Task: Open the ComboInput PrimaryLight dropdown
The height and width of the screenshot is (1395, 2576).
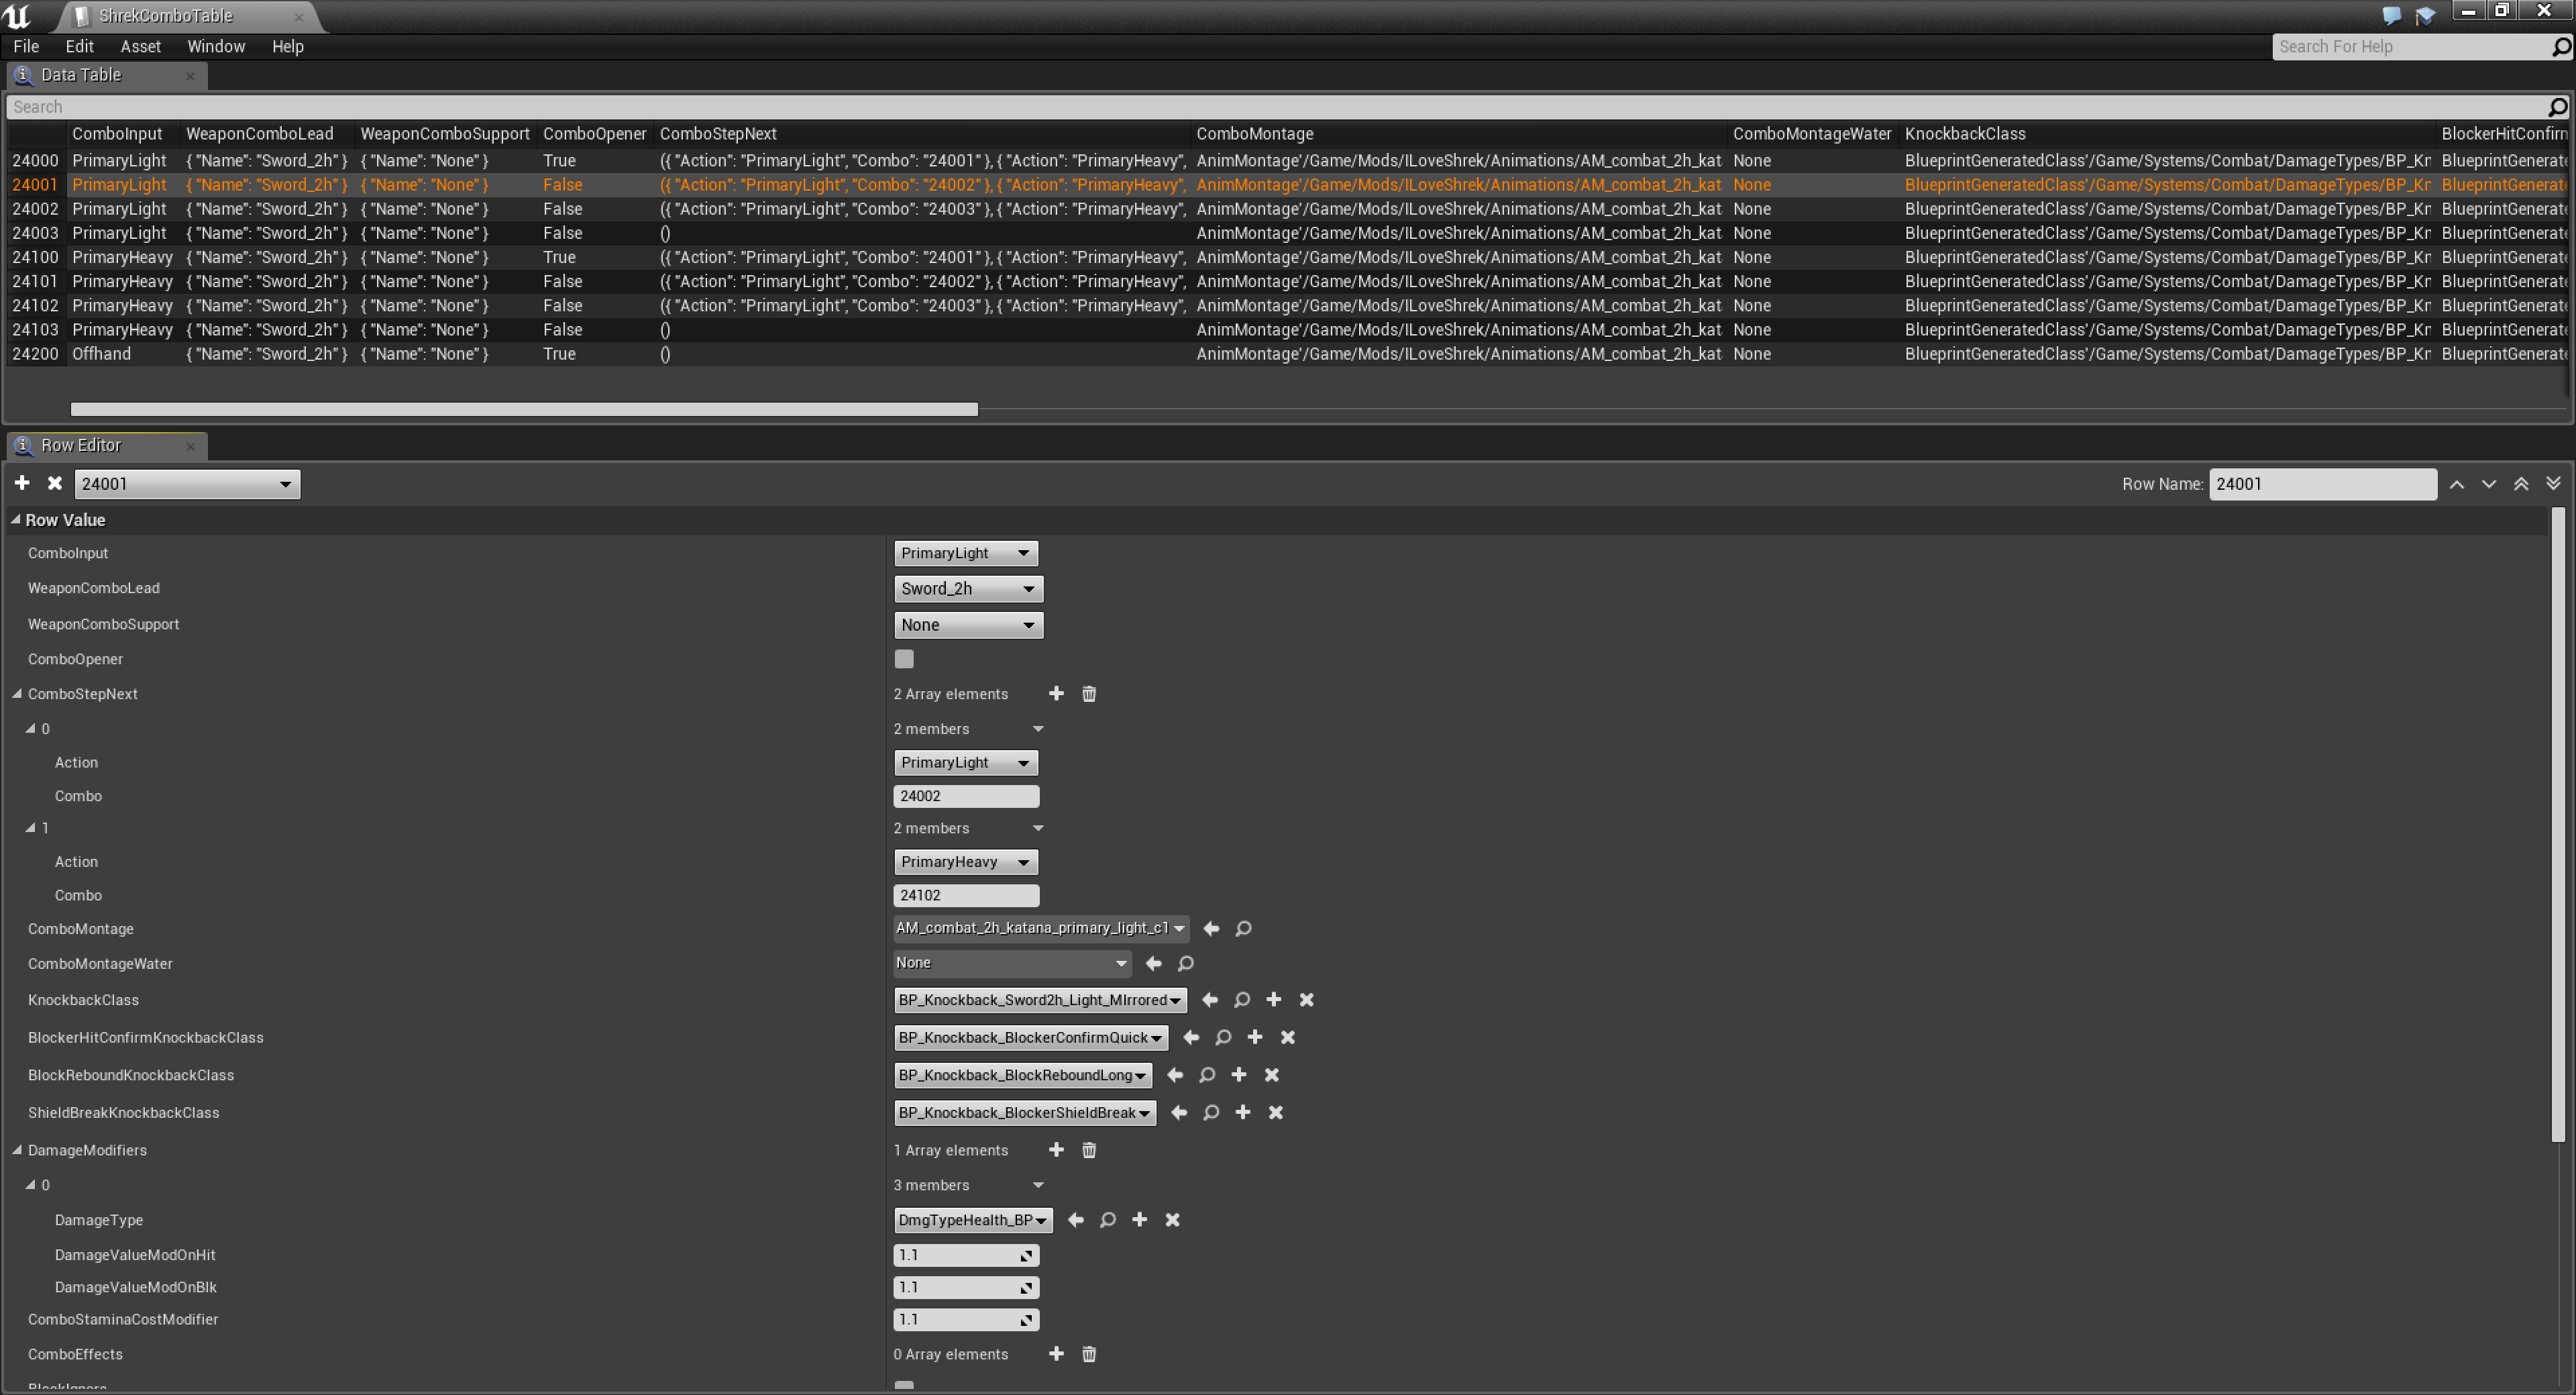Action: 965,553
